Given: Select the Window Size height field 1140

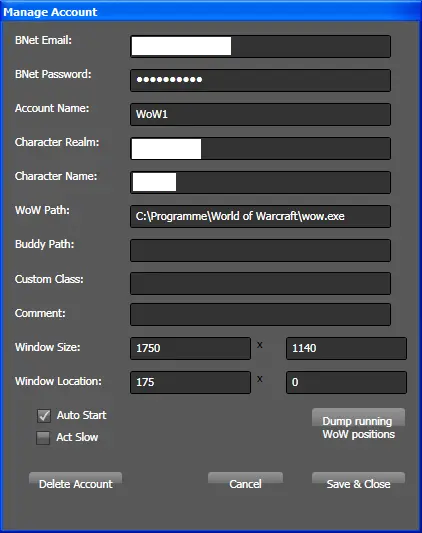Looking at the screenshot, I should (x=346, y=348).
